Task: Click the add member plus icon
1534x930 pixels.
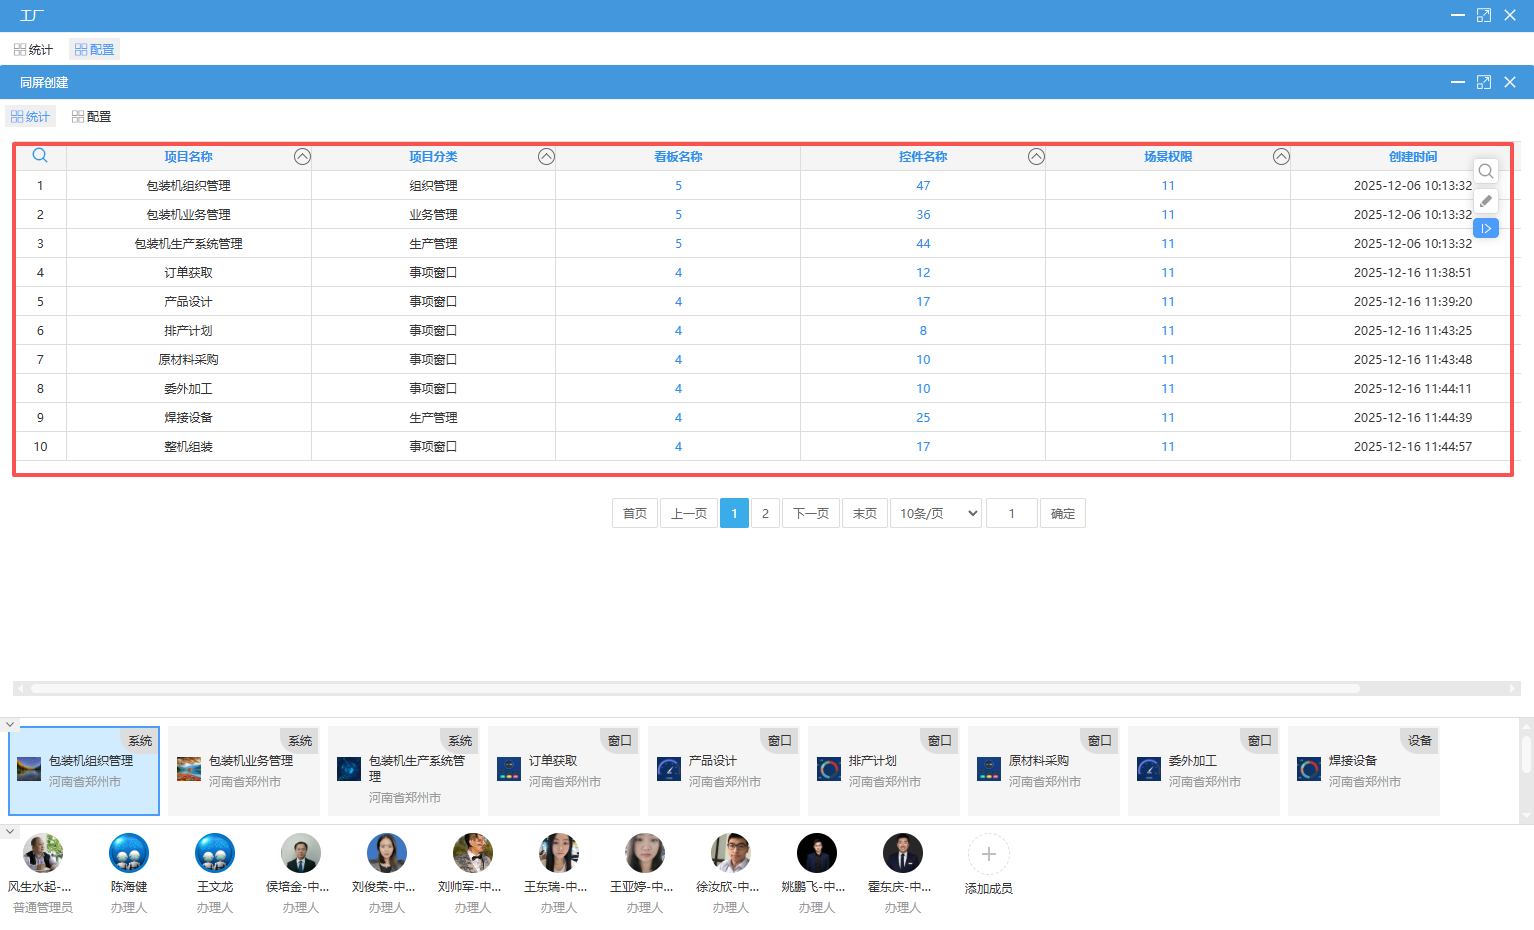Action: [988, 854]
